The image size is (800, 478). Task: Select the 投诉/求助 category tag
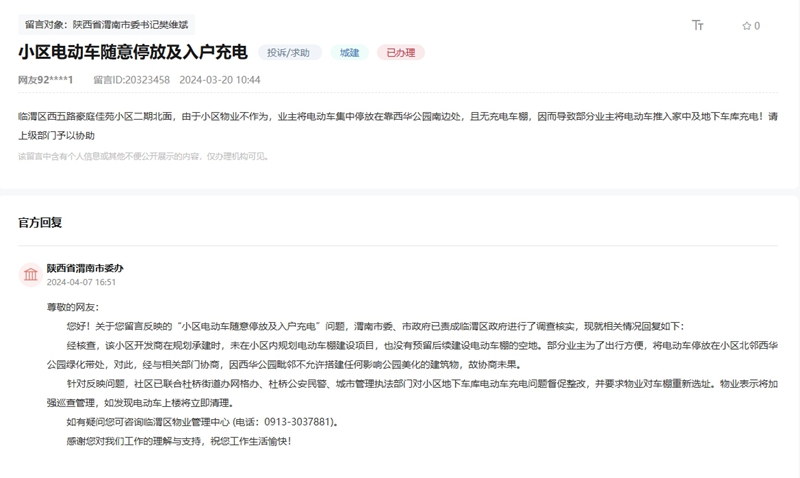[289, 53]
